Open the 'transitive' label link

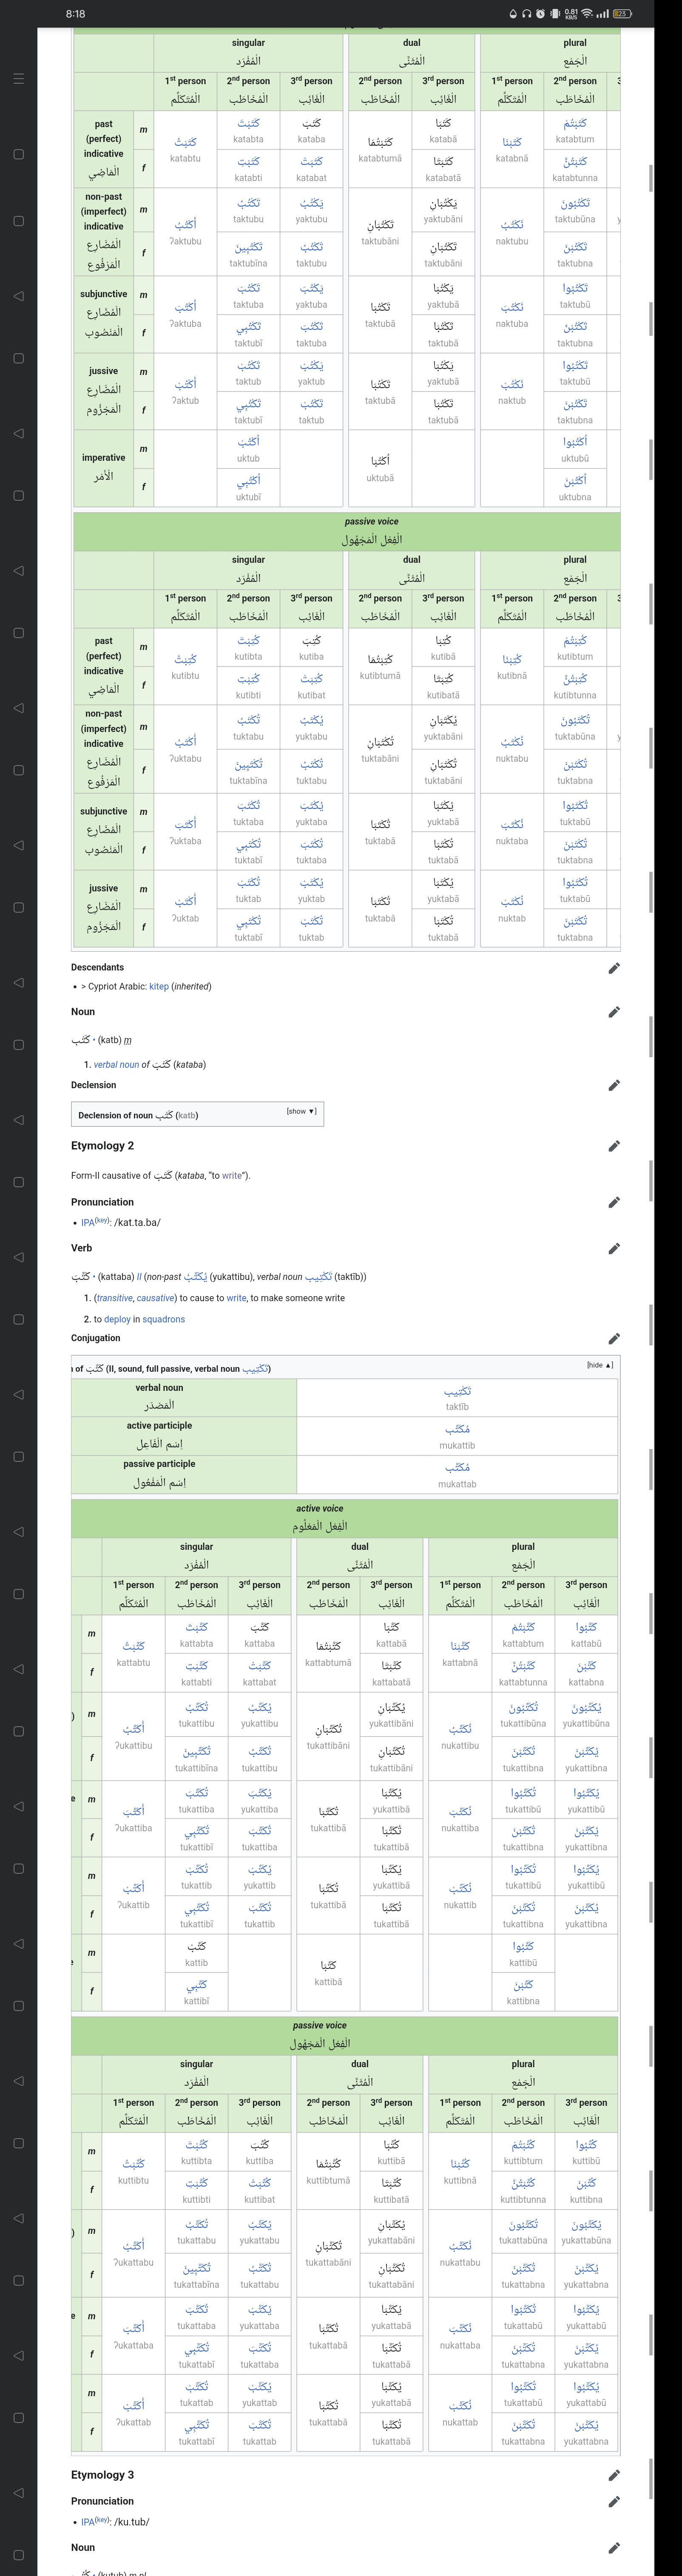[x=114, y=1298]
